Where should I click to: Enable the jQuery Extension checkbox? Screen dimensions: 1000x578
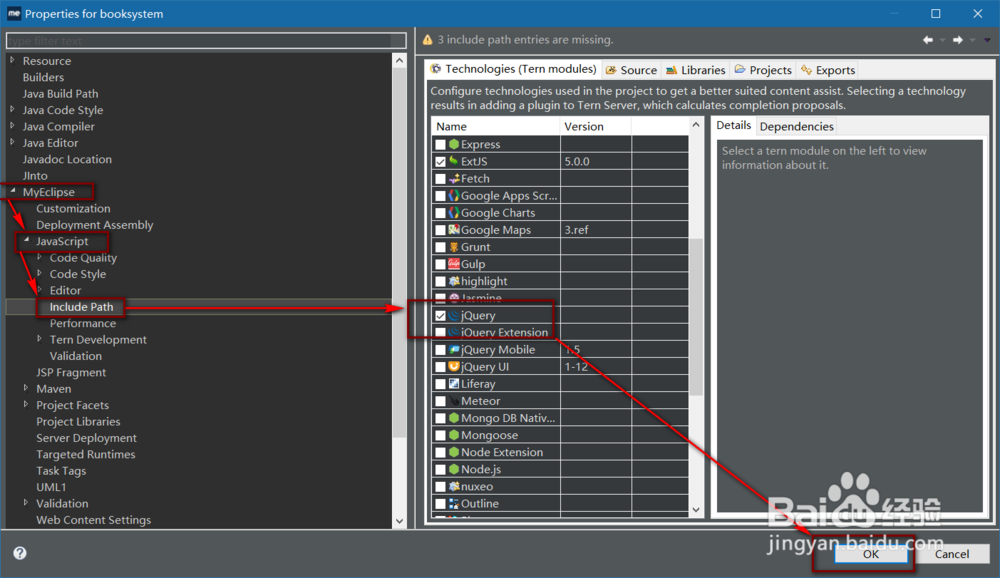coord(440,331)
